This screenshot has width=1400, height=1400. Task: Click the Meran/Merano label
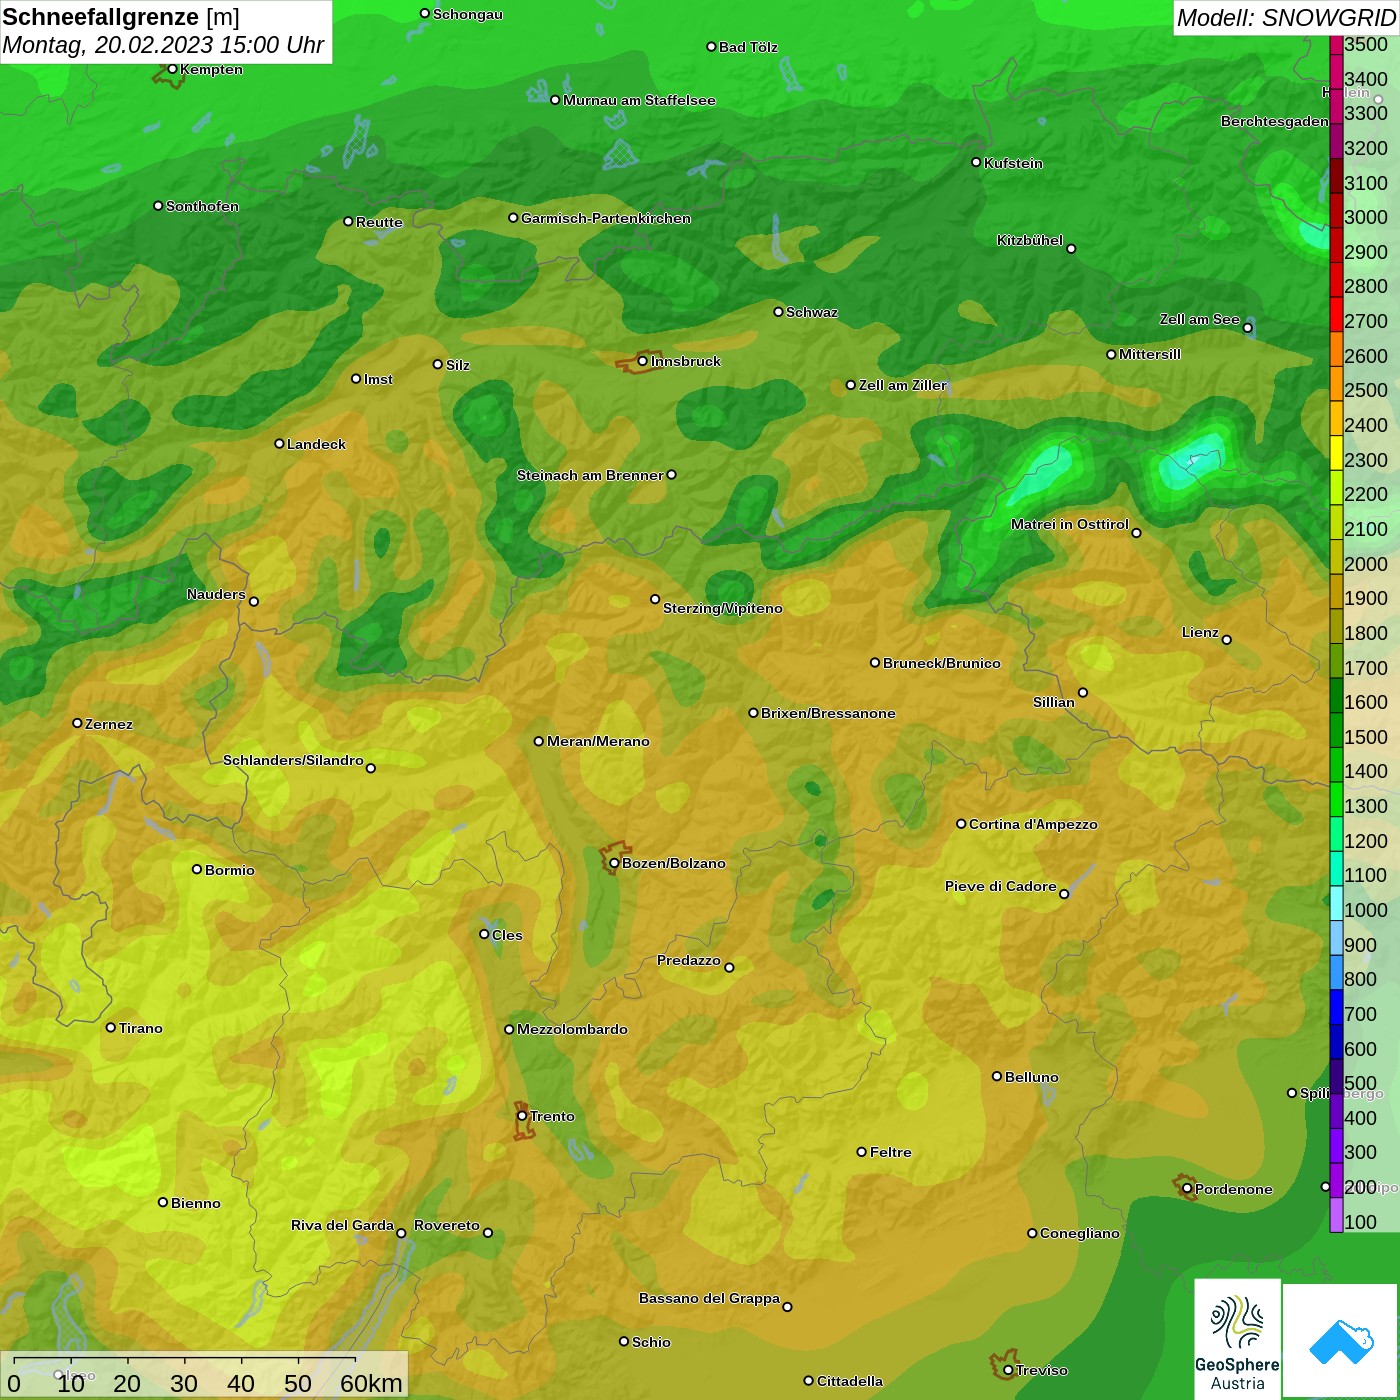pyautogui.click(x=598, y=741)
